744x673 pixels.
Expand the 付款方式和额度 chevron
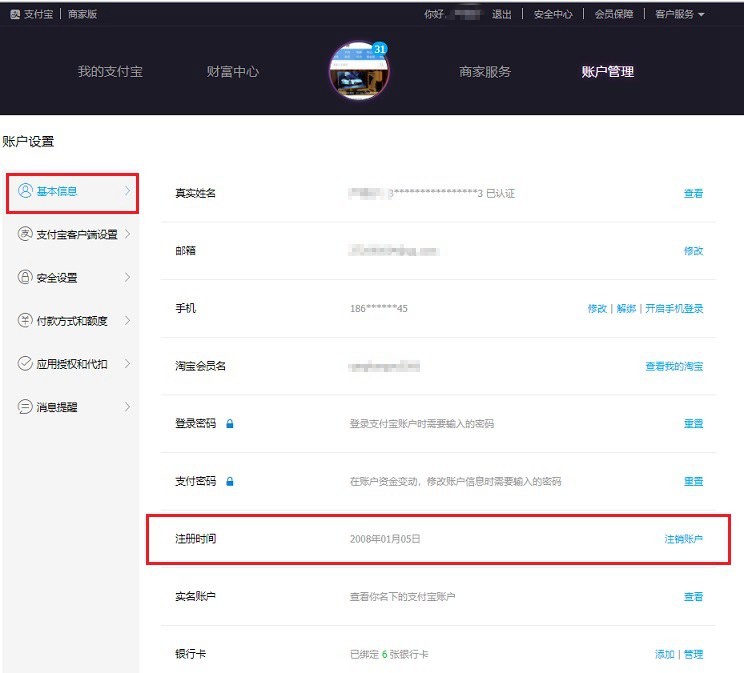coord(127,320)
